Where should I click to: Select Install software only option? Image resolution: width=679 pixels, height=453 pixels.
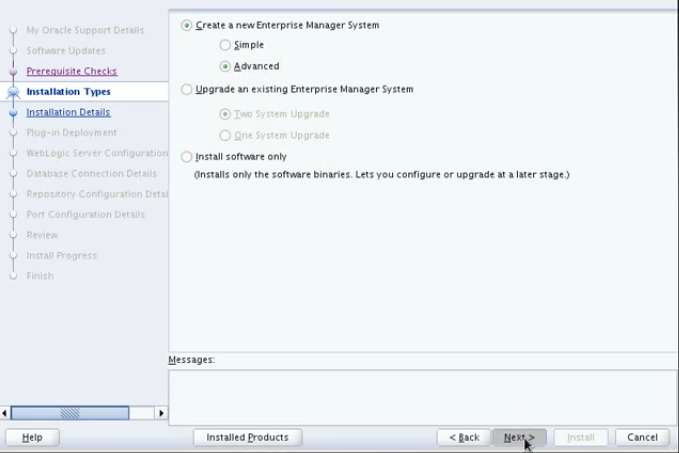[x=187, y=156]
